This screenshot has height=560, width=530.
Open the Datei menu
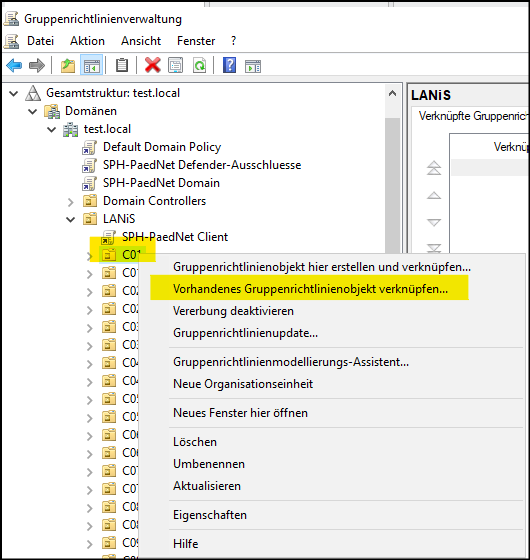(40, 41)
